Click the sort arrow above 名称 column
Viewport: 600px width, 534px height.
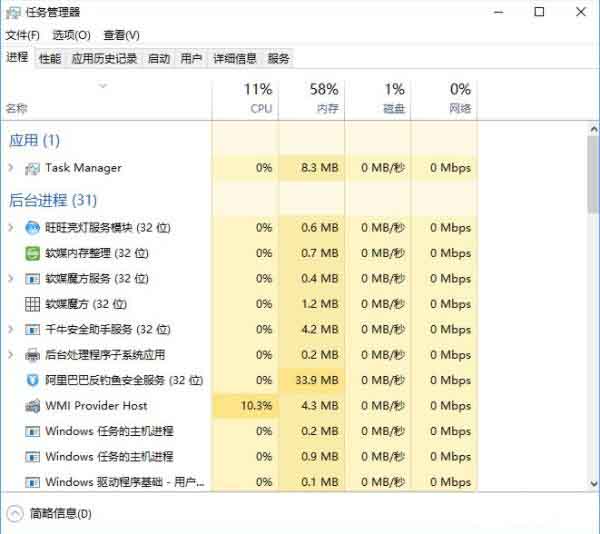[103, 86]
